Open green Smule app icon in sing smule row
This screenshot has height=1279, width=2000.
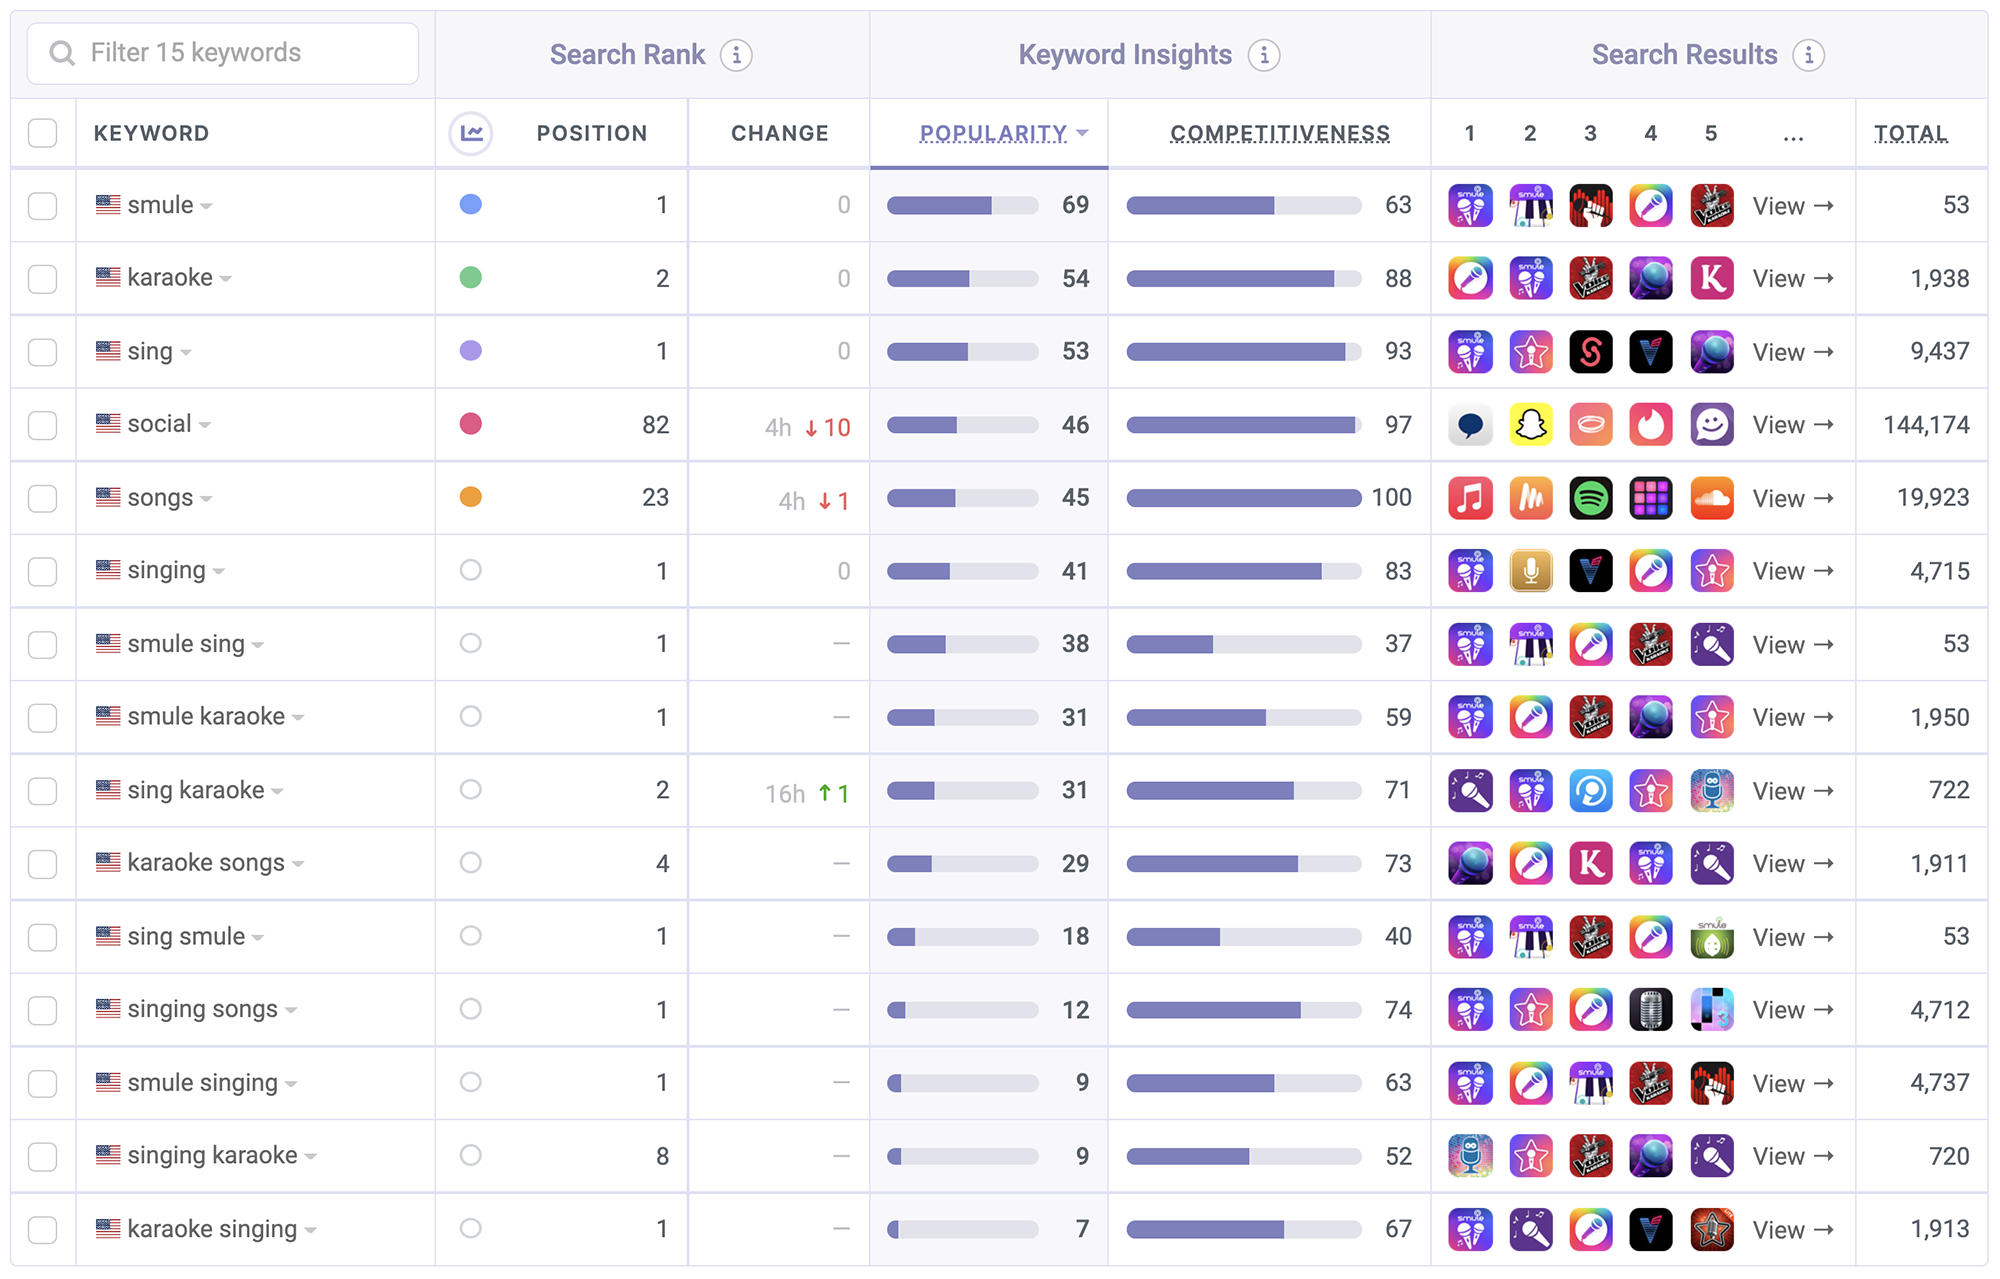pos(1712,937)
